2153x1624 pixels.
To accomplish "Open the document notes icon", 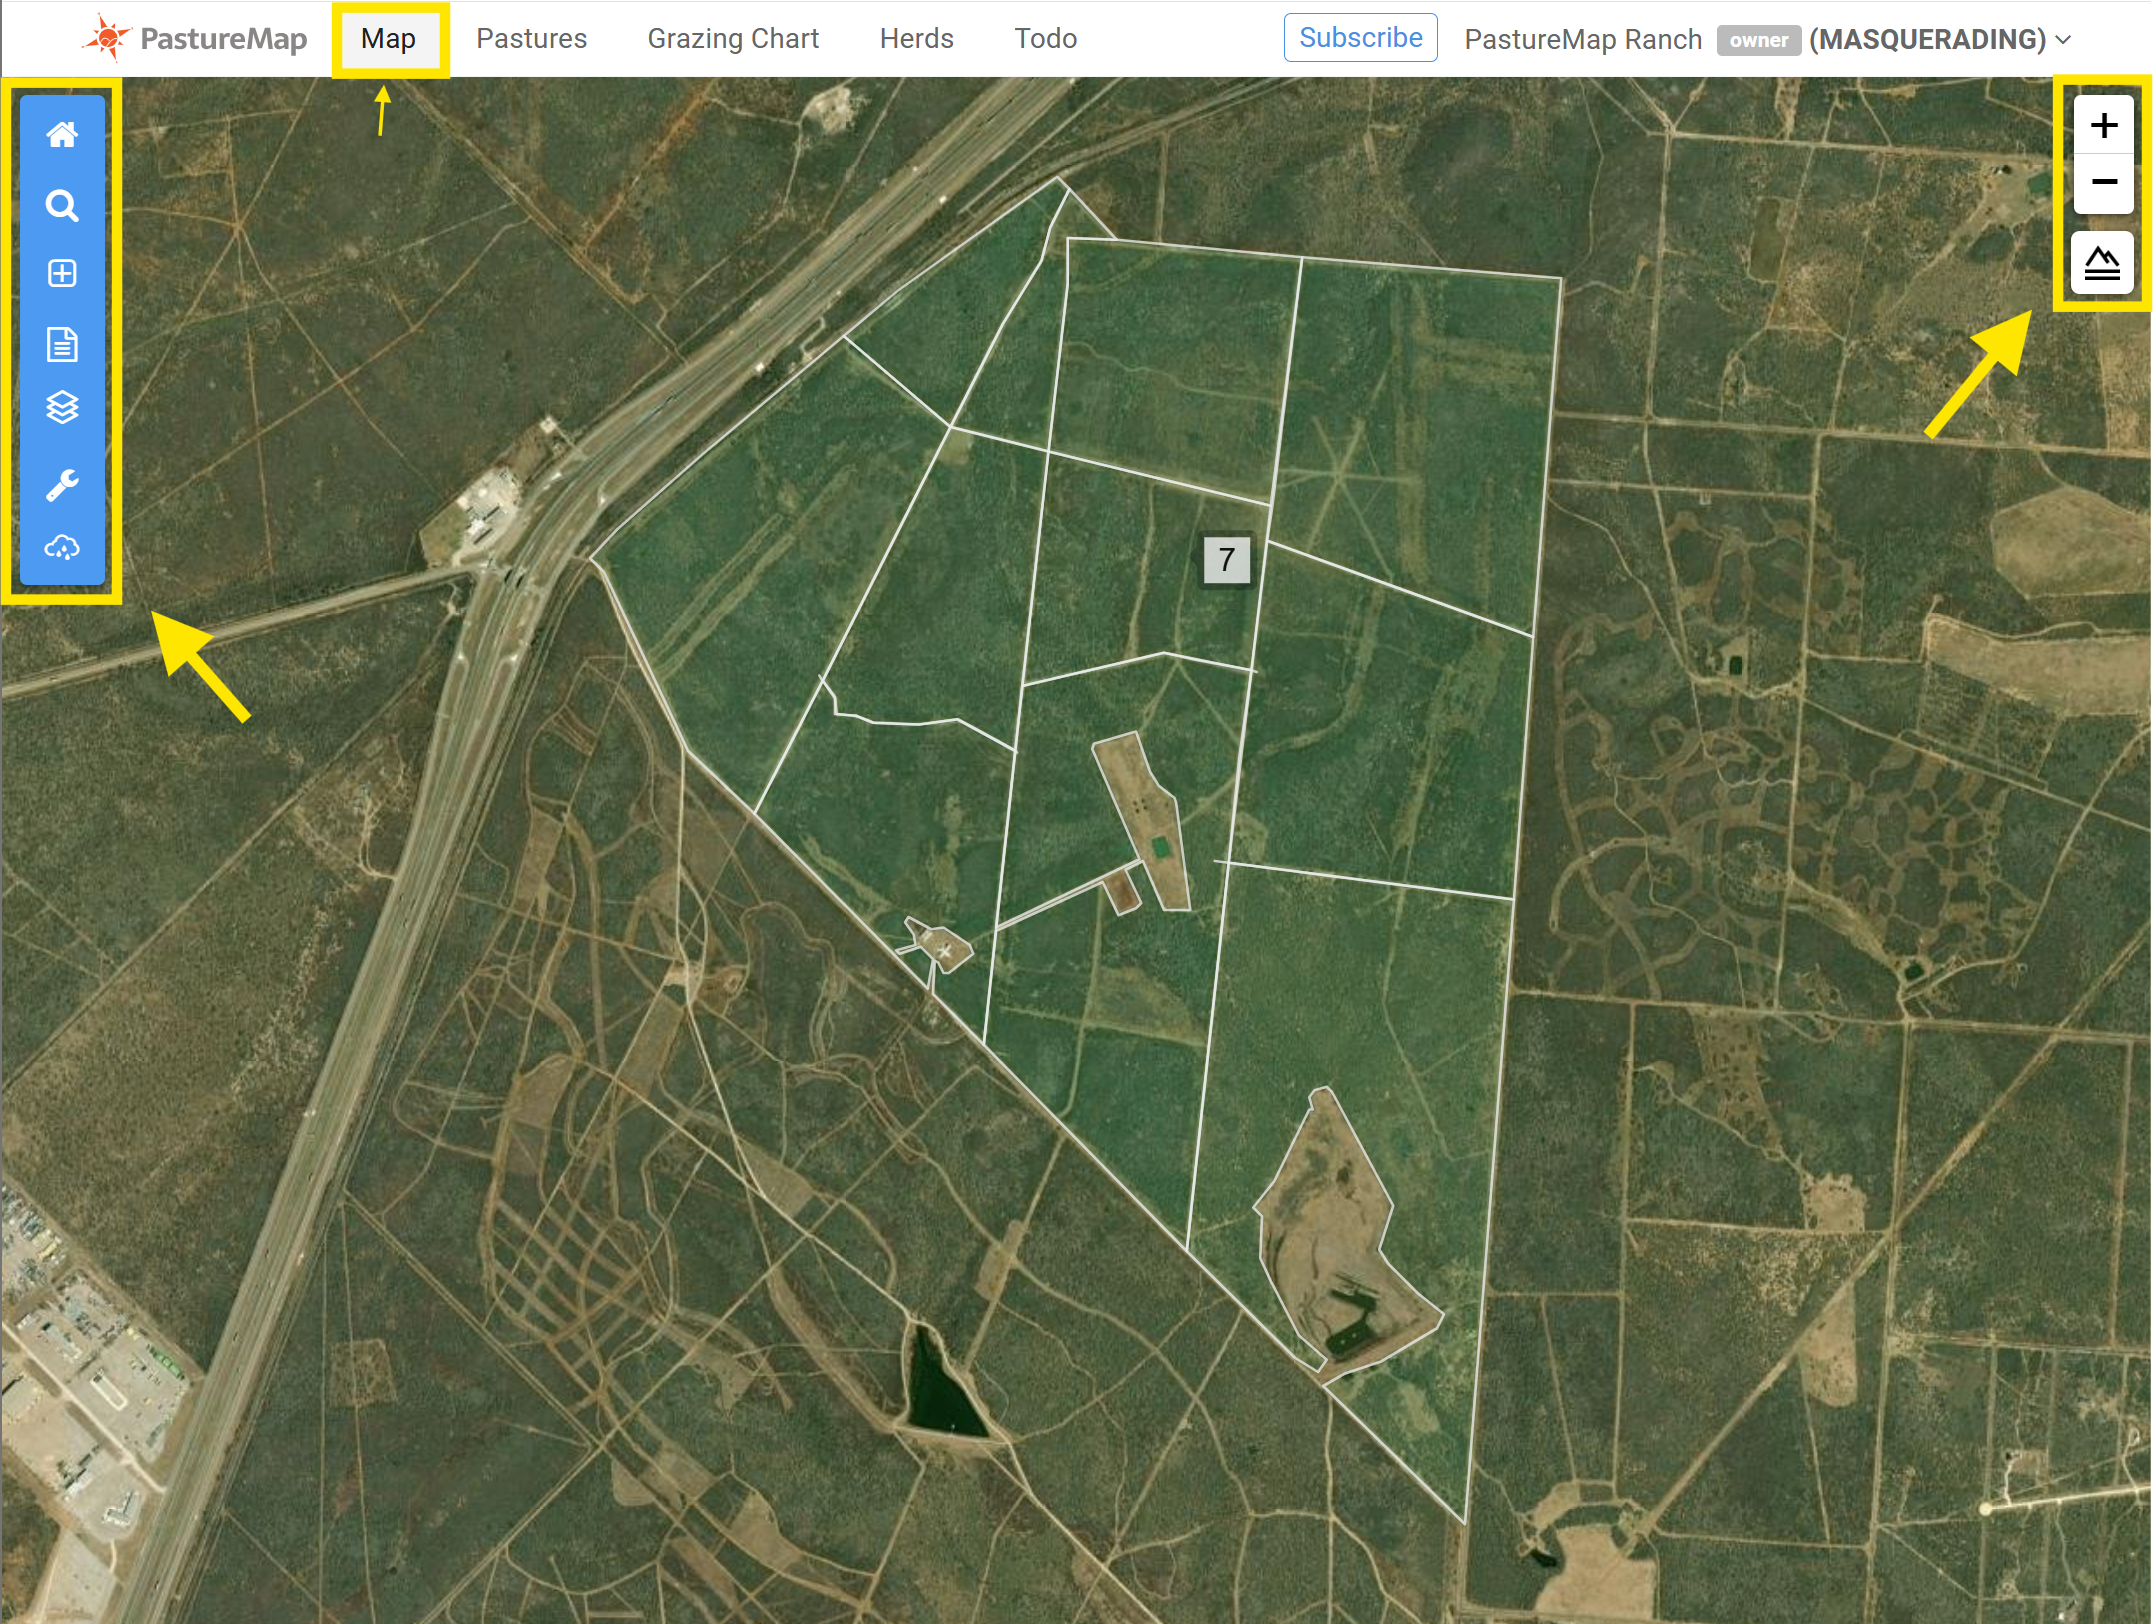I will 62,344.
